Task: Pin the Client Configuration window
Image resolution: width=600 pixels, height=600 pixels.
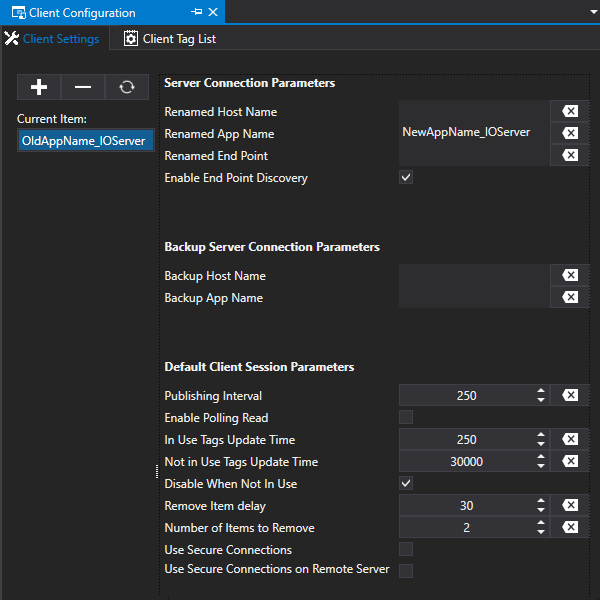Action: 196,13
